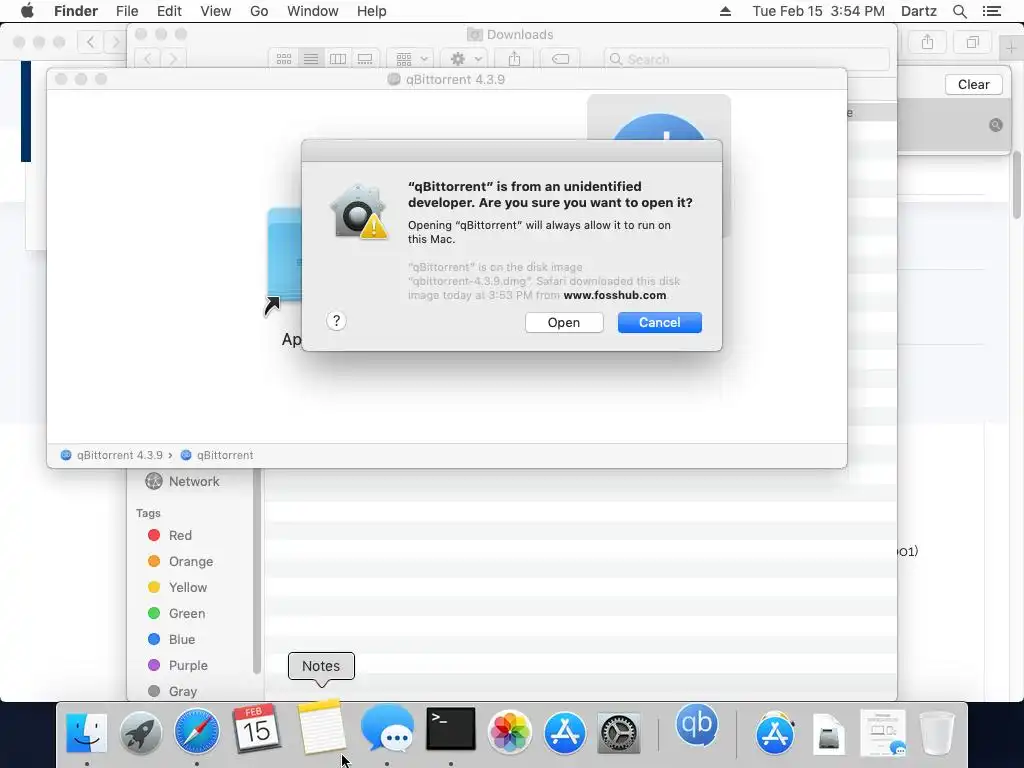The height and width of the screenshot is (768, 1024).
Task: Click the Safari show tabs overview button
Action: pyautogui.click(x=973, y=42)
